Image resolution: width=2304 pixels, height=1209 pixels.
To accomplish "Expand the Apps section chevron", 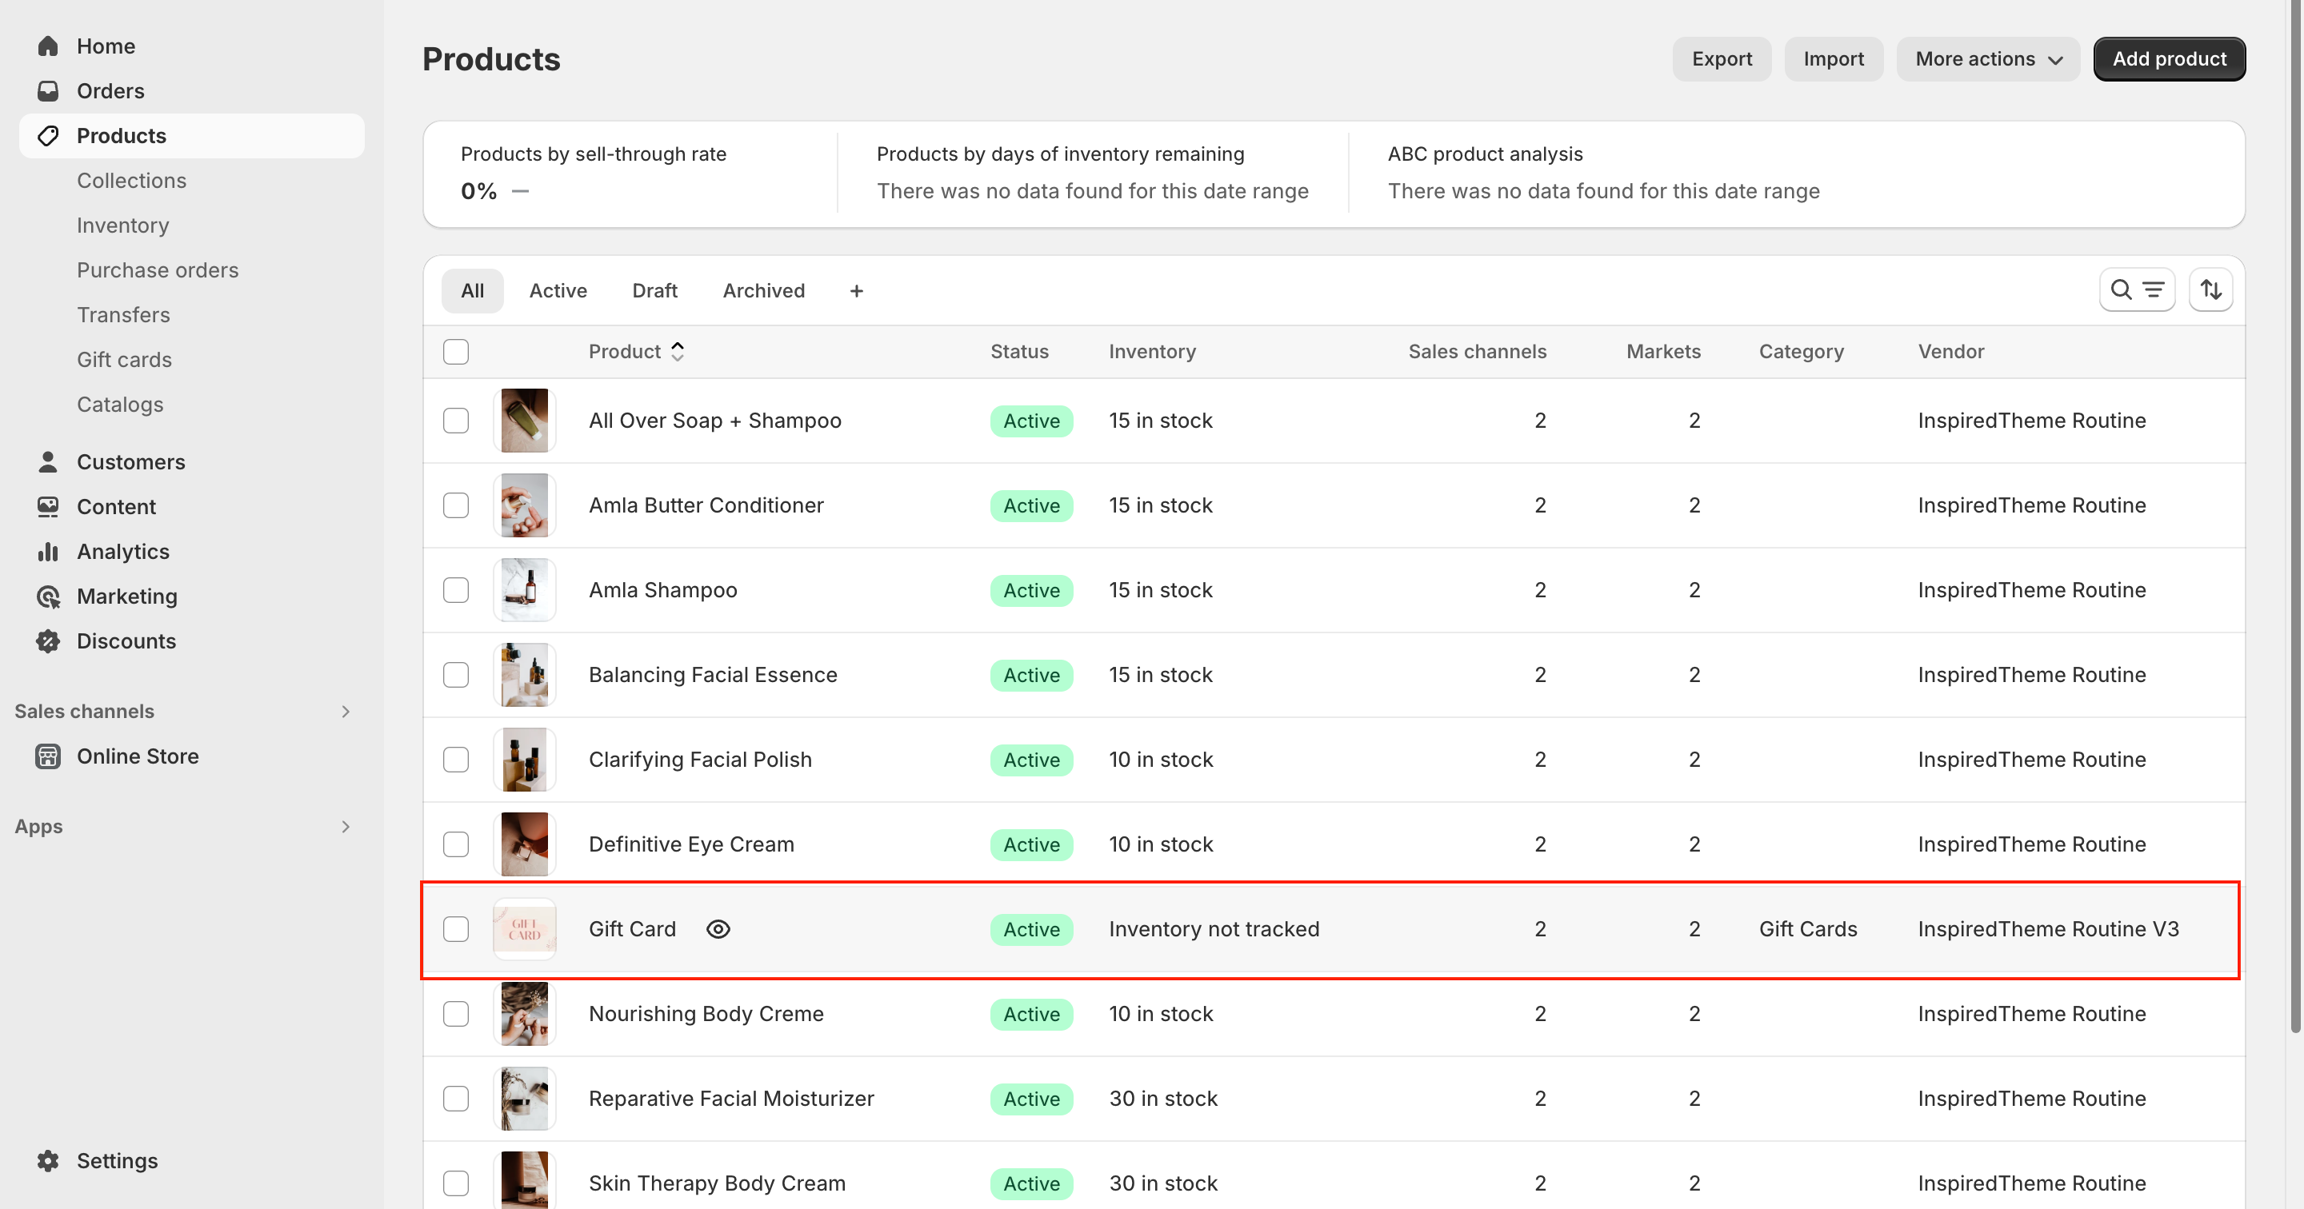I will [345, 826].
